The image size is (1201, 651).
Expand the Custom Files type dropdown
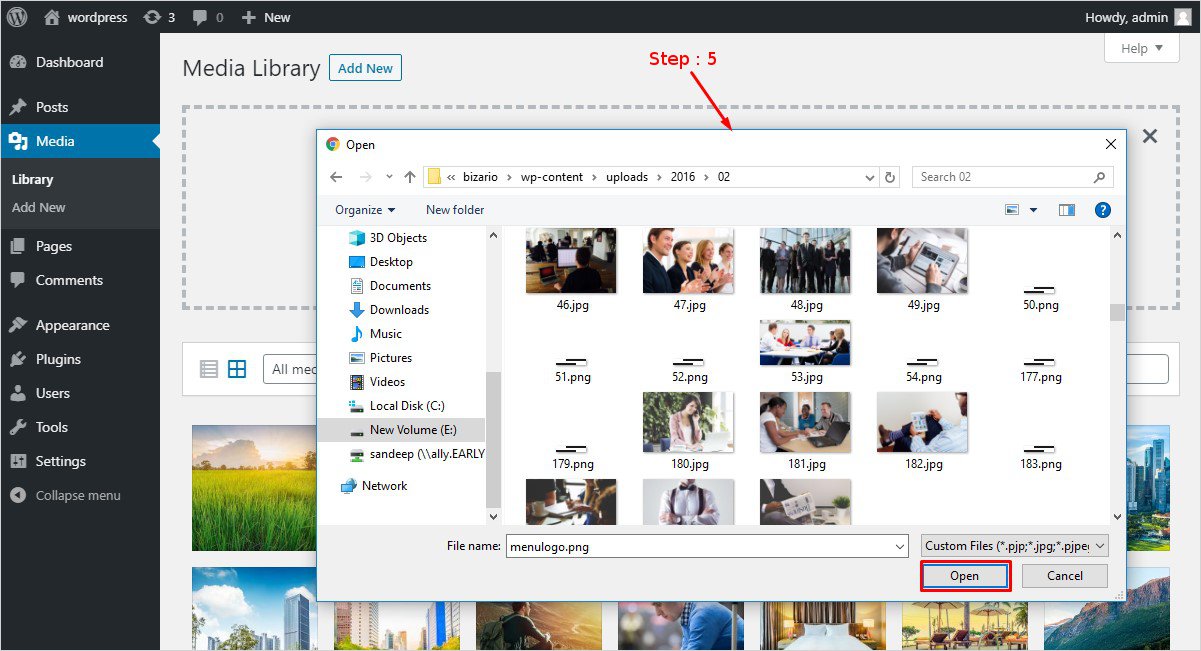click(x=1014, y=546)
